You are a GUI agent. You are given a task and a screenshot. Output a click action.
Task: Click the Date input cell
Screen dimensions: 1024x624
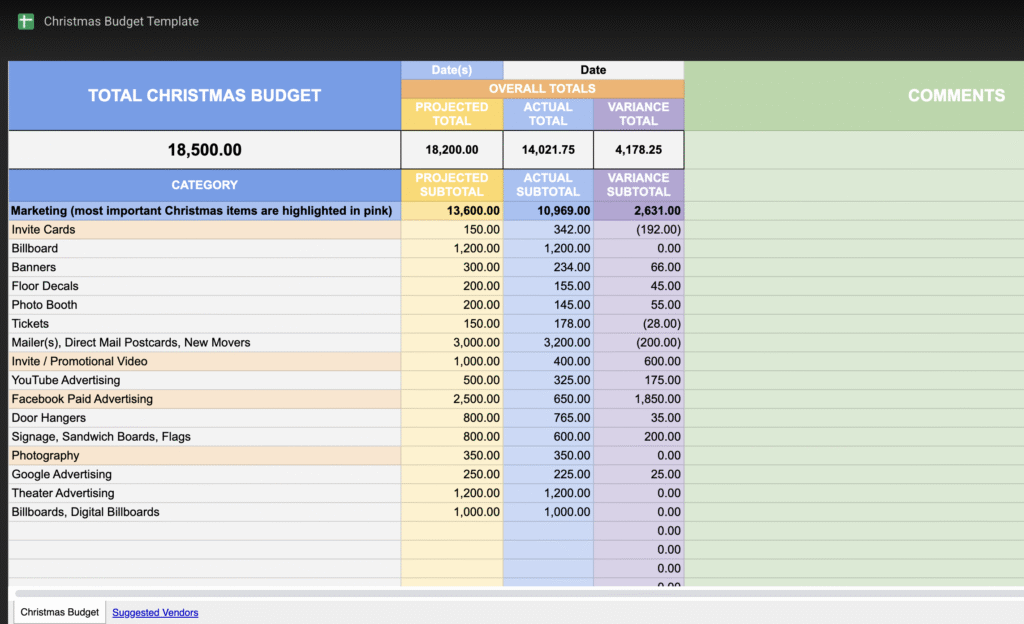point(593,70)
